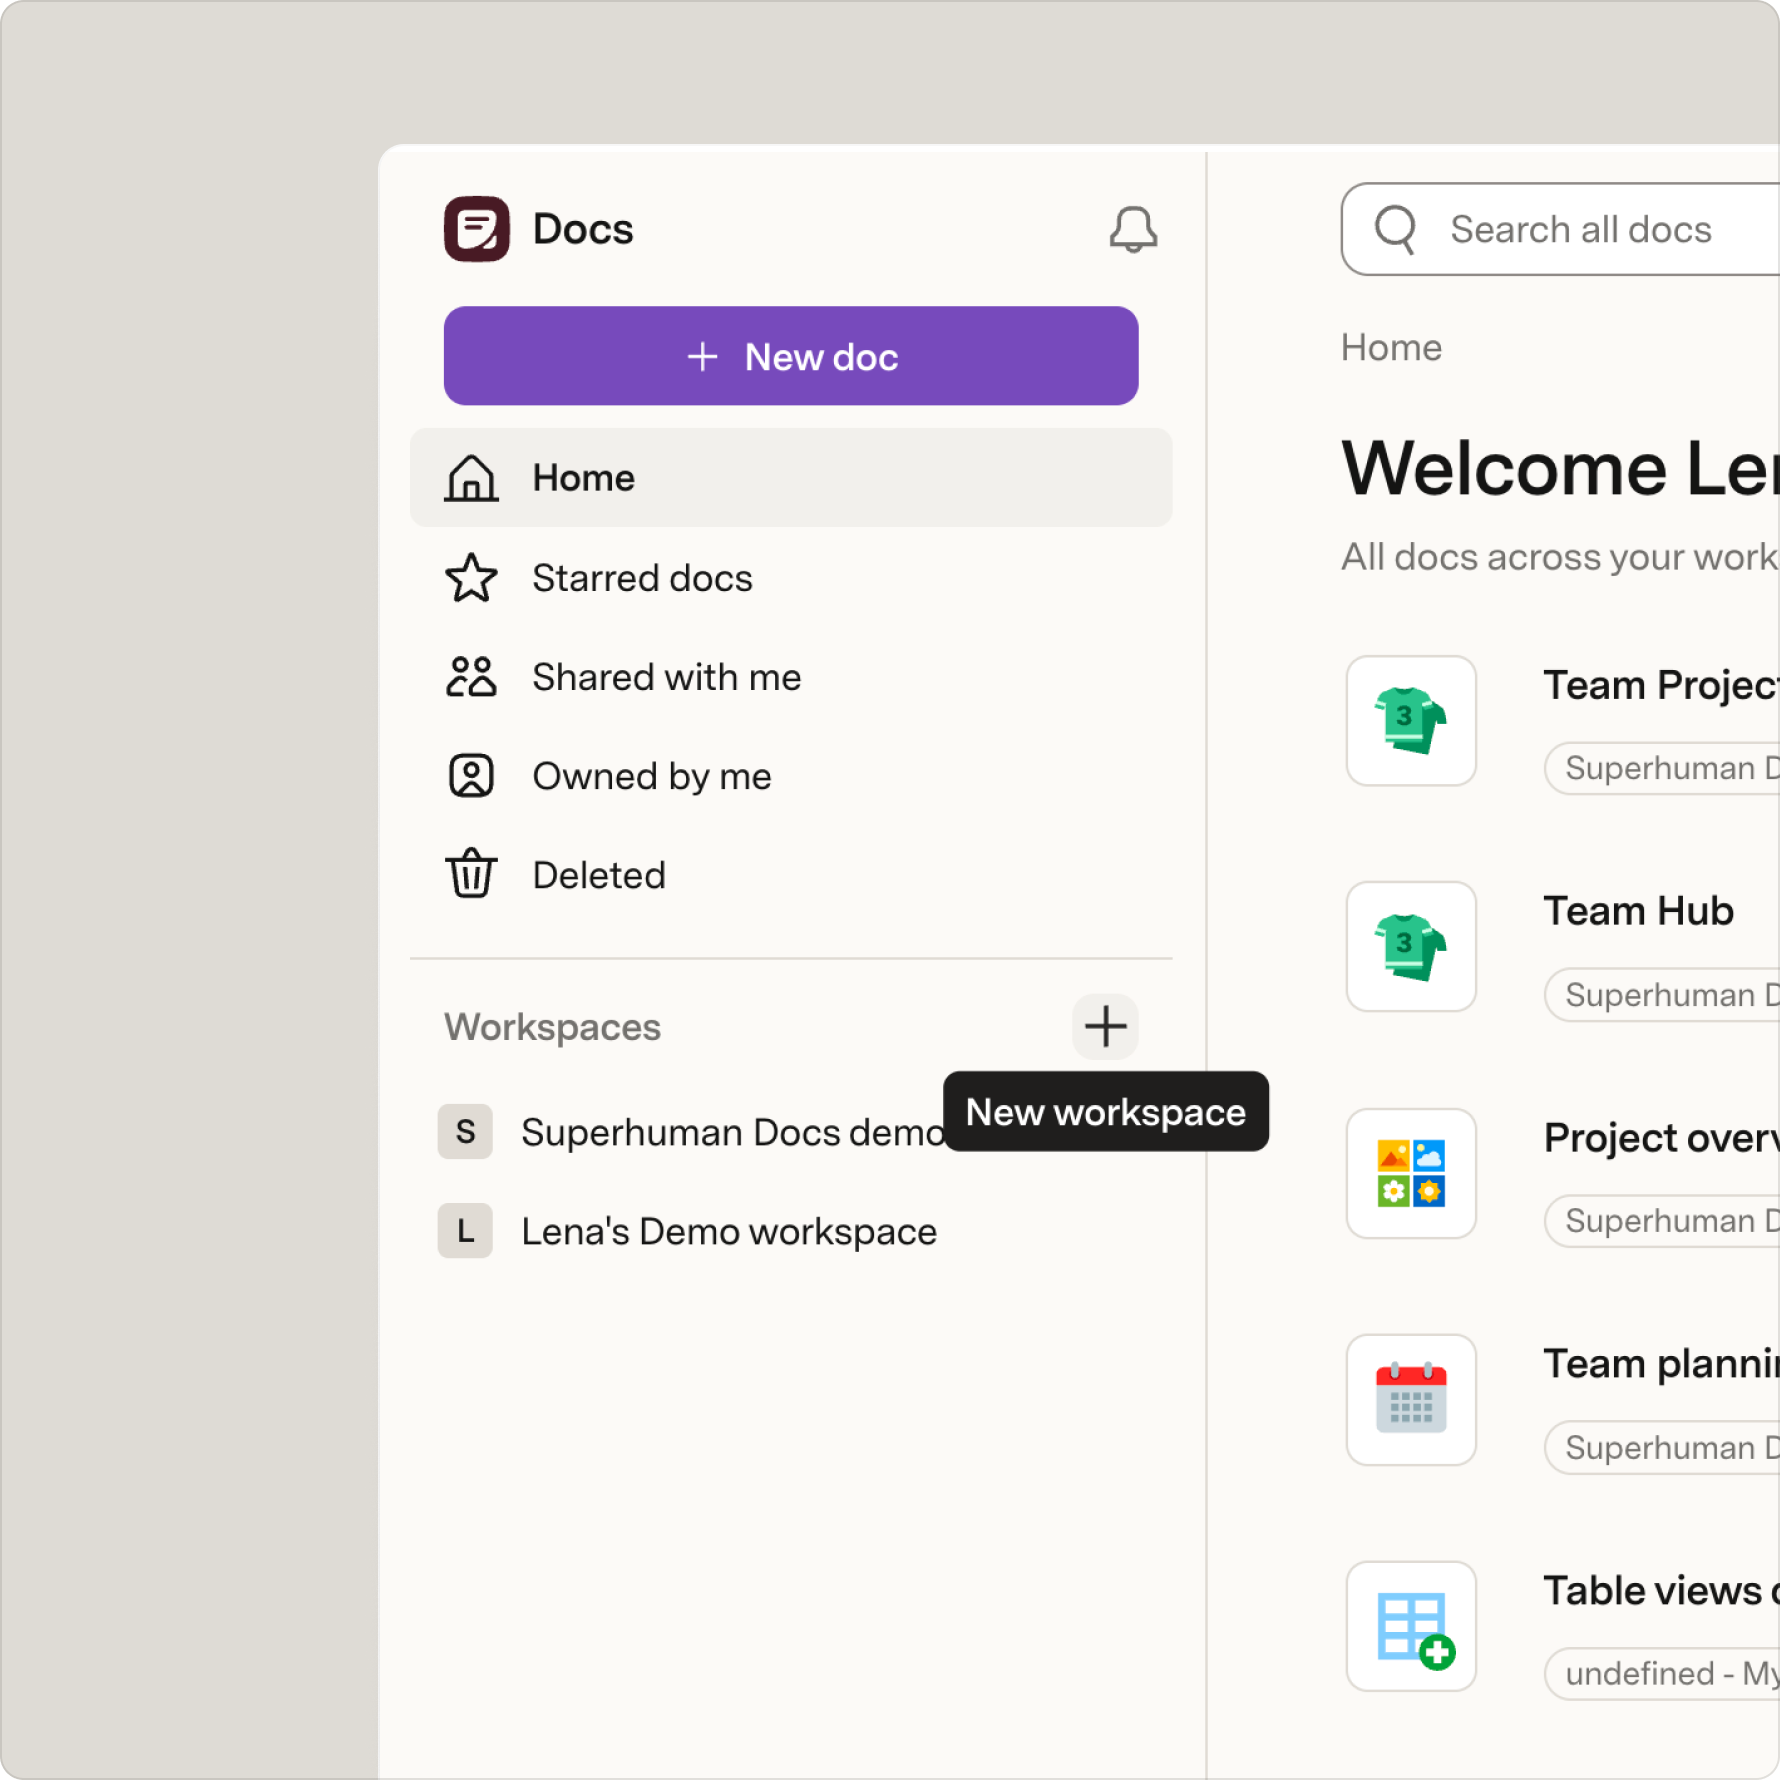This screenshot has width=1780, height=1780.
Task: Click the undefined - My tag under Table views
Action: click(x=1662, y=1674)
